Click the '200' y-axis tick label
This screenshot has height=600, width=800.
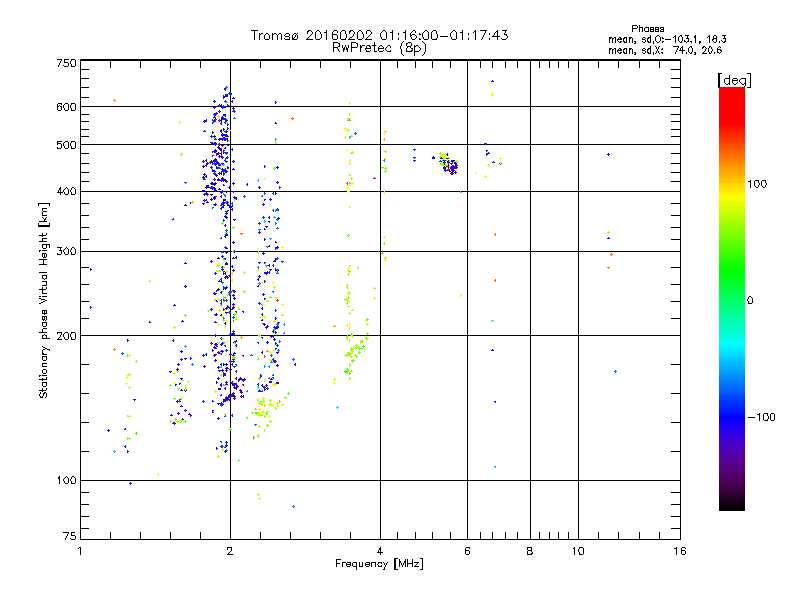click(x=66, y=336)
